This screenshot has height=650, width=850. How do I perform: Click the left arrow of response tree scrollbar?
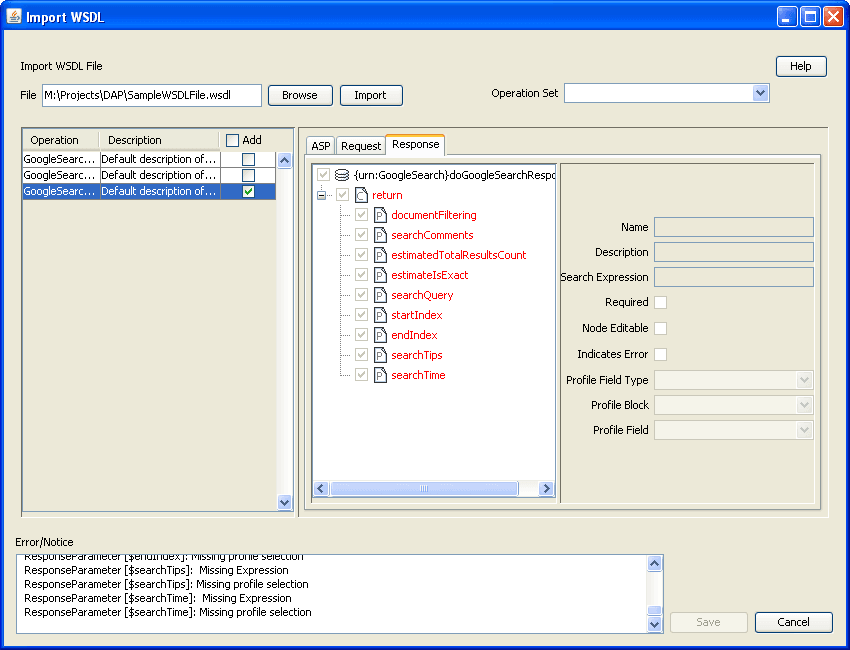tap(320, 489)
